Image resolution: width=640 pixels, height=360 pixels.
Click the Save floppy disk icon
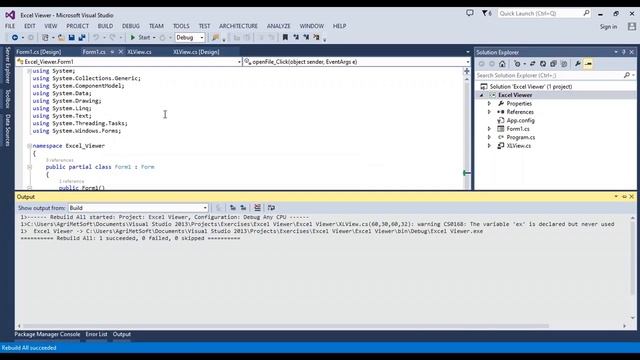tap(71, 38)
